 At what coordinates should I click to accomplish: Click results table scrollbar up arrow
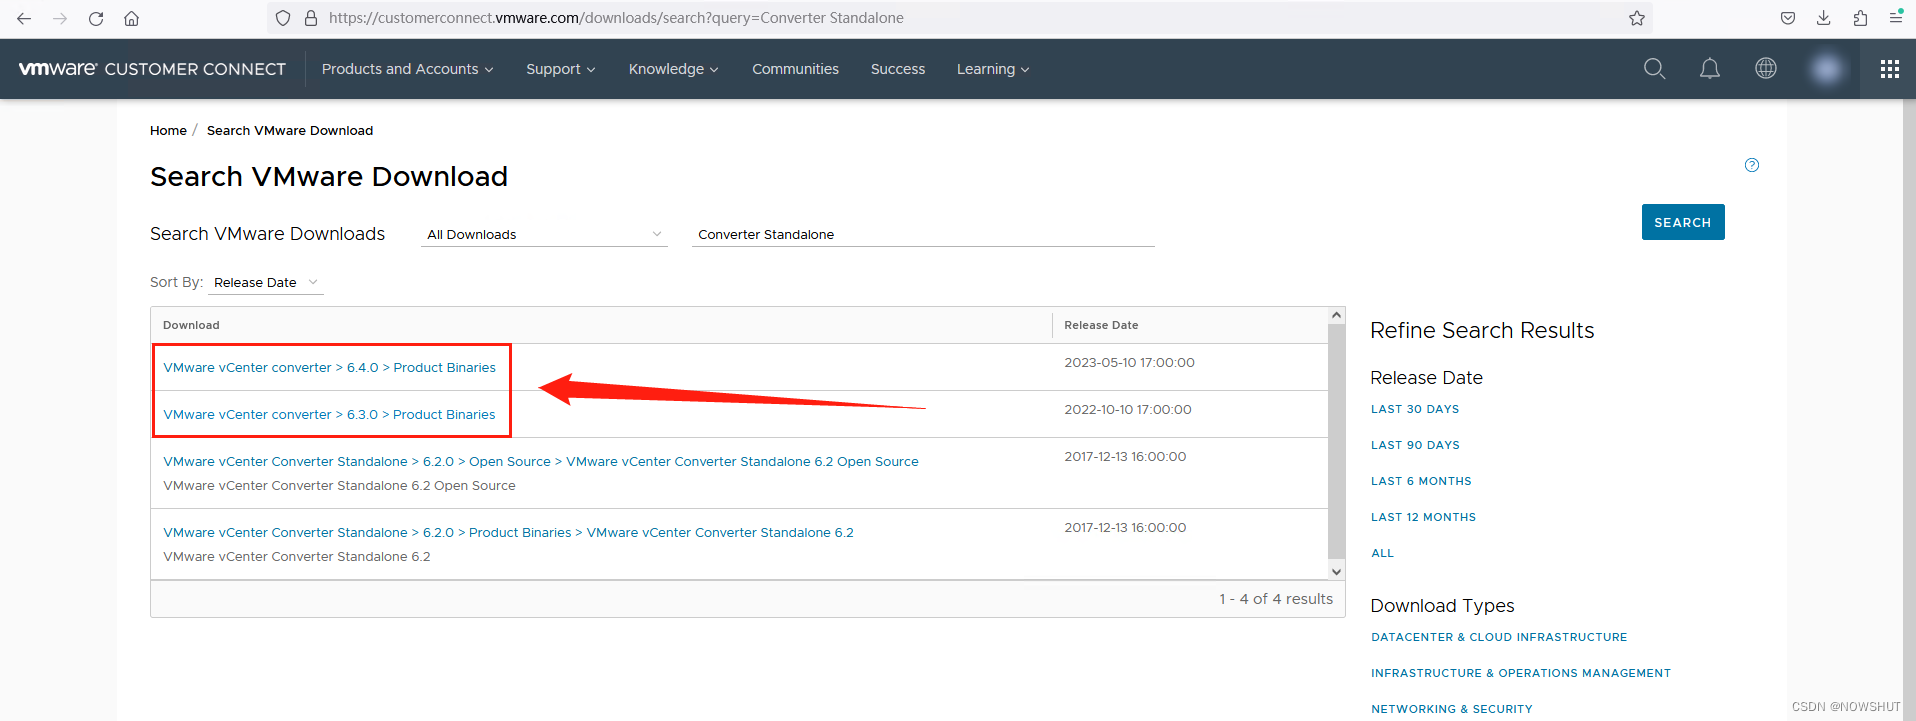pos(1336,315)
